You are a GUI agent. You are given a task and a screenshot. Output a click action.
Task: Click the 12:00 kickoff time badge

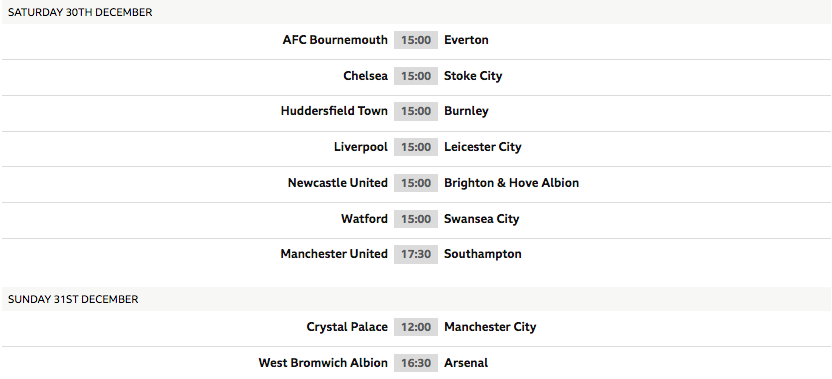pos(416,327)
